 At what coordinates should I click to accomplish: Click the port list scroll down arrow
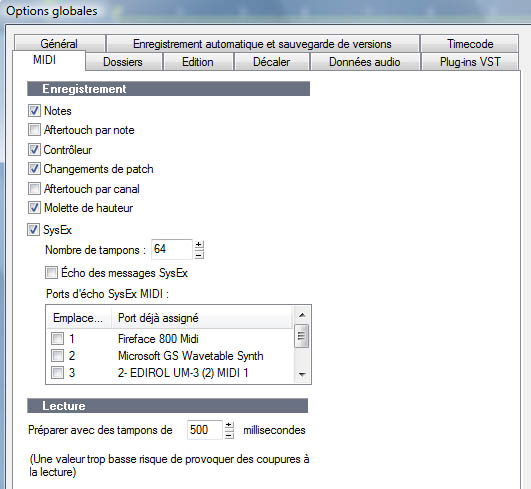tap(302, 375)
